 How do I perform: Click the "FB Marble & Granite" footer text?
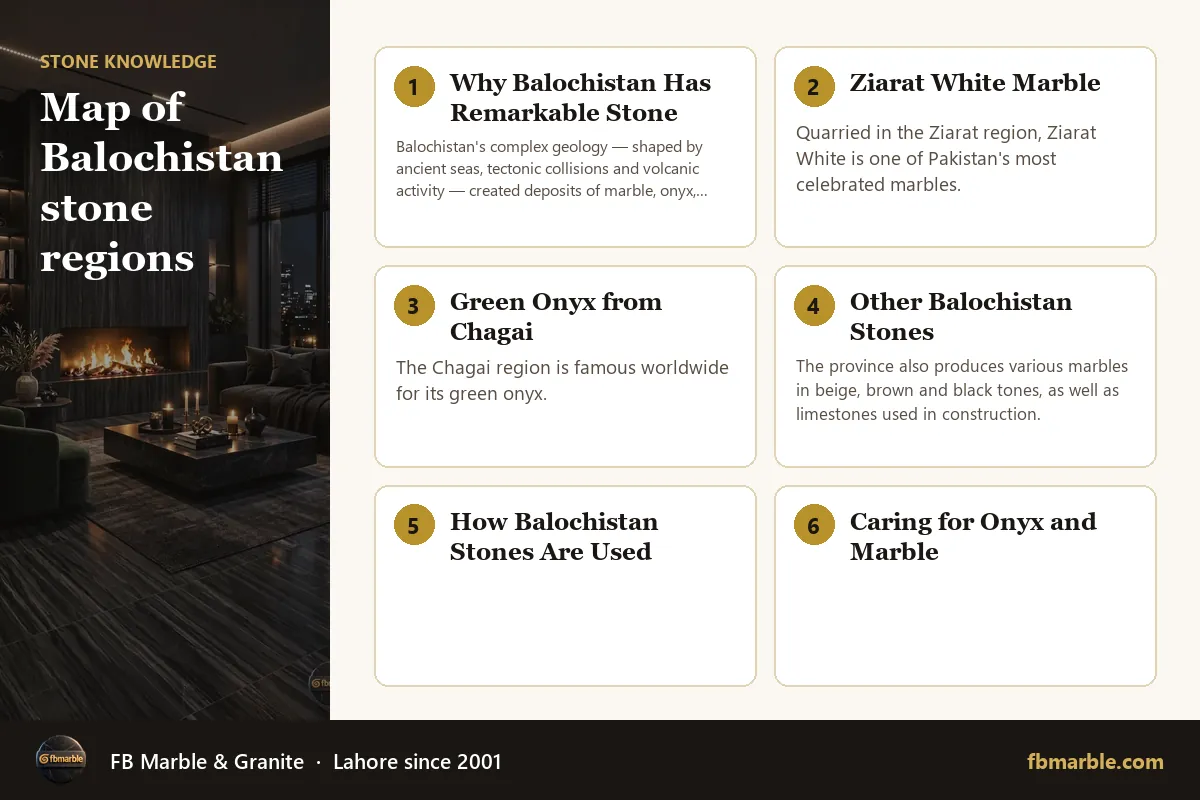click(x=207, y=762)
